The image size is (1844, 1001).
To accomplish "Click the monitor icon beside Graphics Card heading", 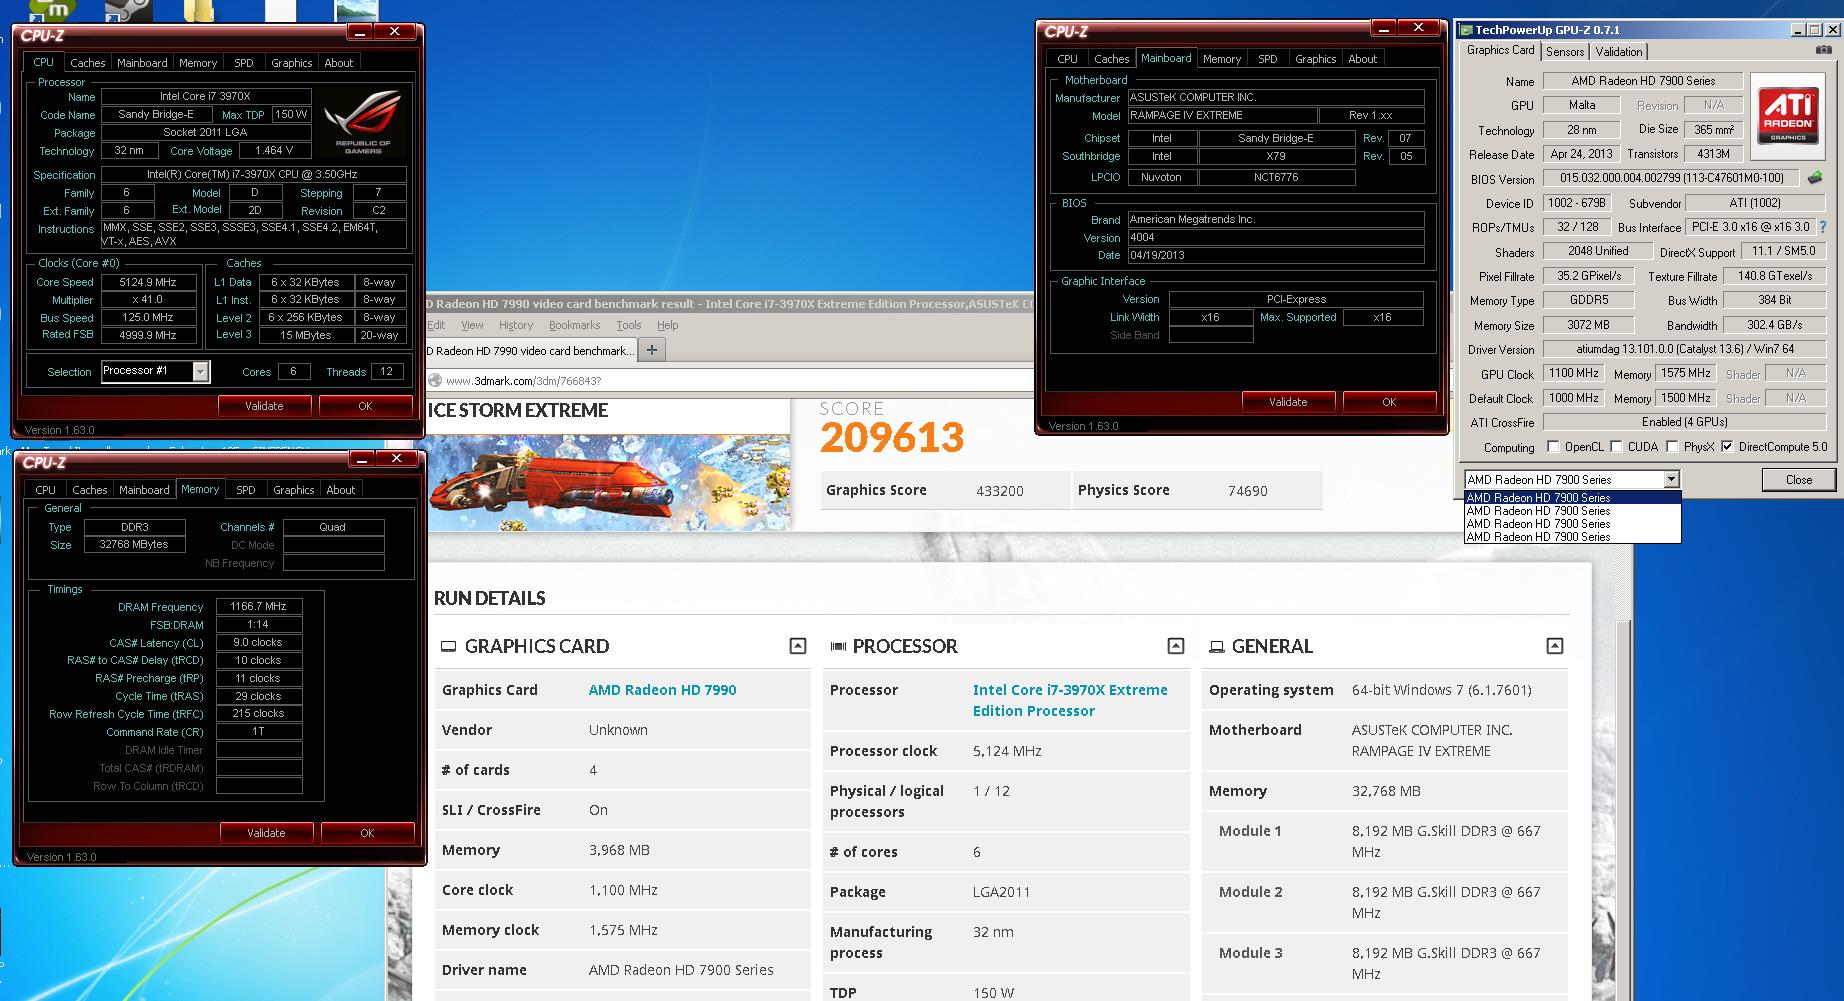I will 449,647.
